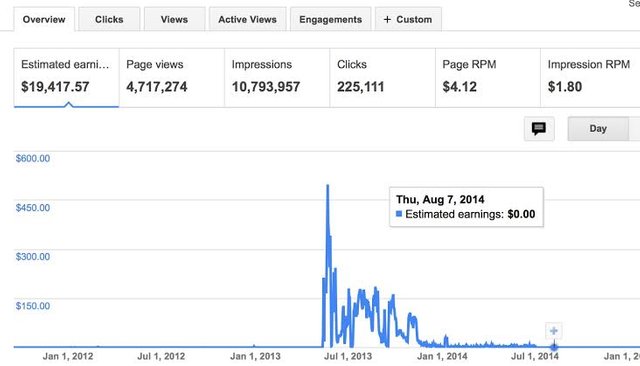
Task: Open the chart notes comment icon
Action: 539,129
